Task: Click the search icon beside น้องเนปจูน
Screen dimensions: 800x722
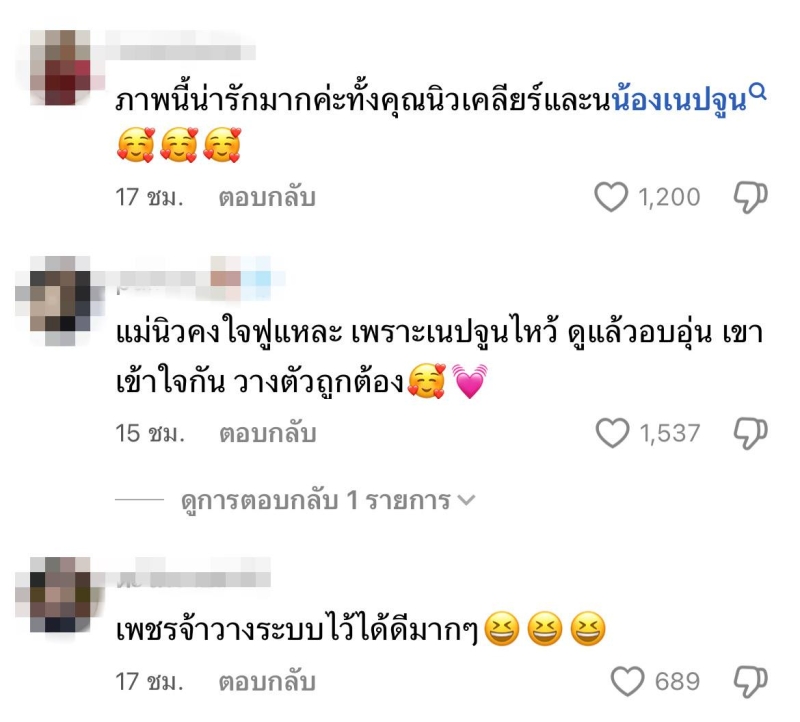Action: coord(759,92)
